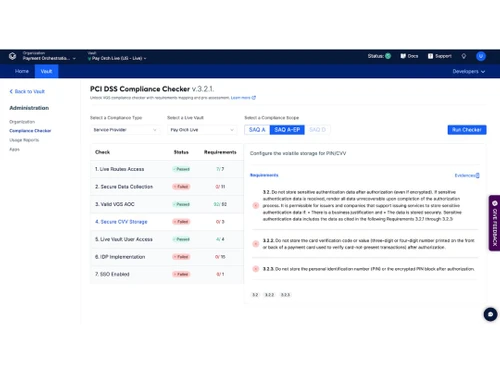Click Failed badge for SSO Enabled
The width and height of the screenshot is (500, 375).
(181, 274)
